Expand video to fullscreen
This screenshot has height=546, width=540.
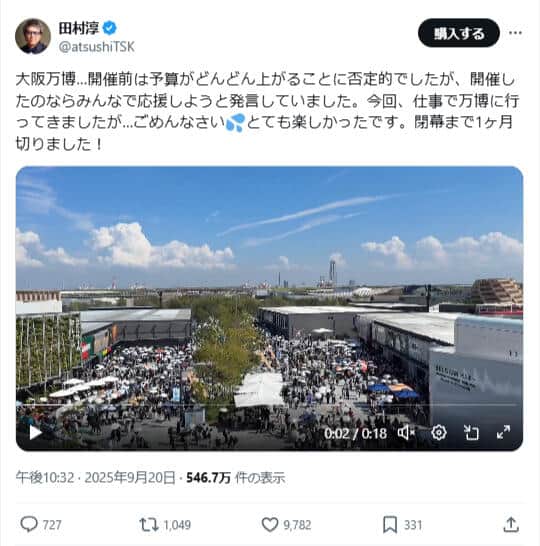click(x=503, y=432)
